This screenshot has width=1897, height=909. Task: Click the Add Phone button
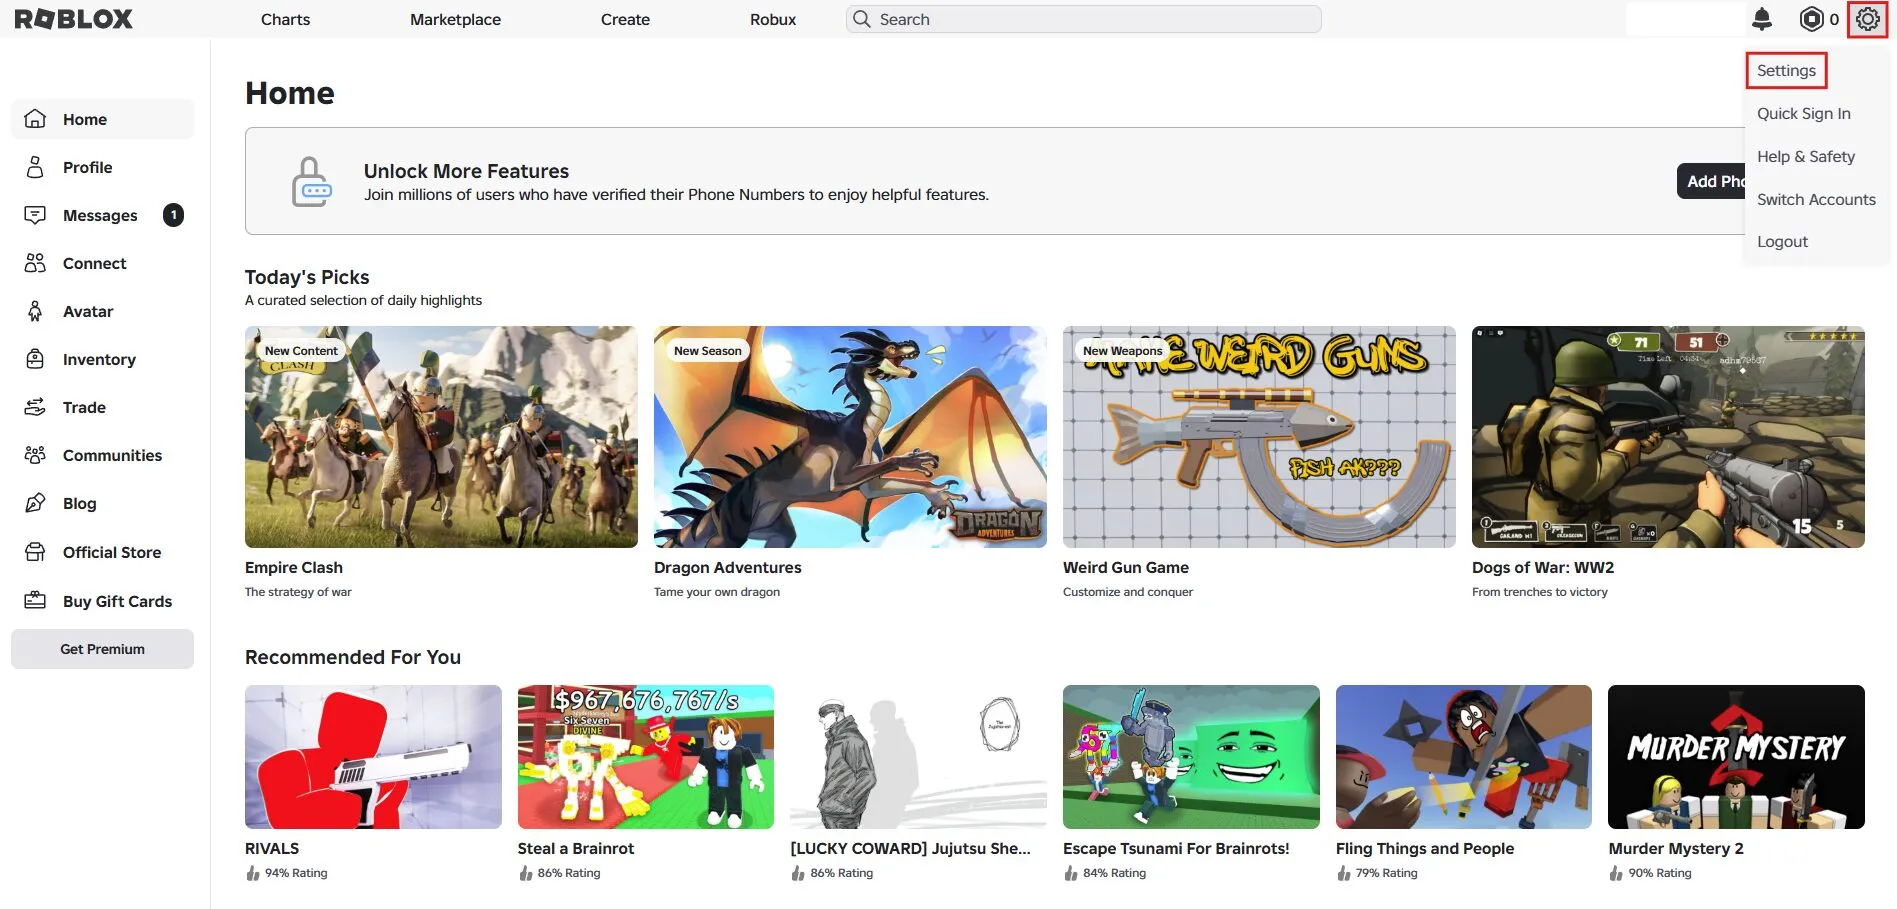click(1711, 181)
